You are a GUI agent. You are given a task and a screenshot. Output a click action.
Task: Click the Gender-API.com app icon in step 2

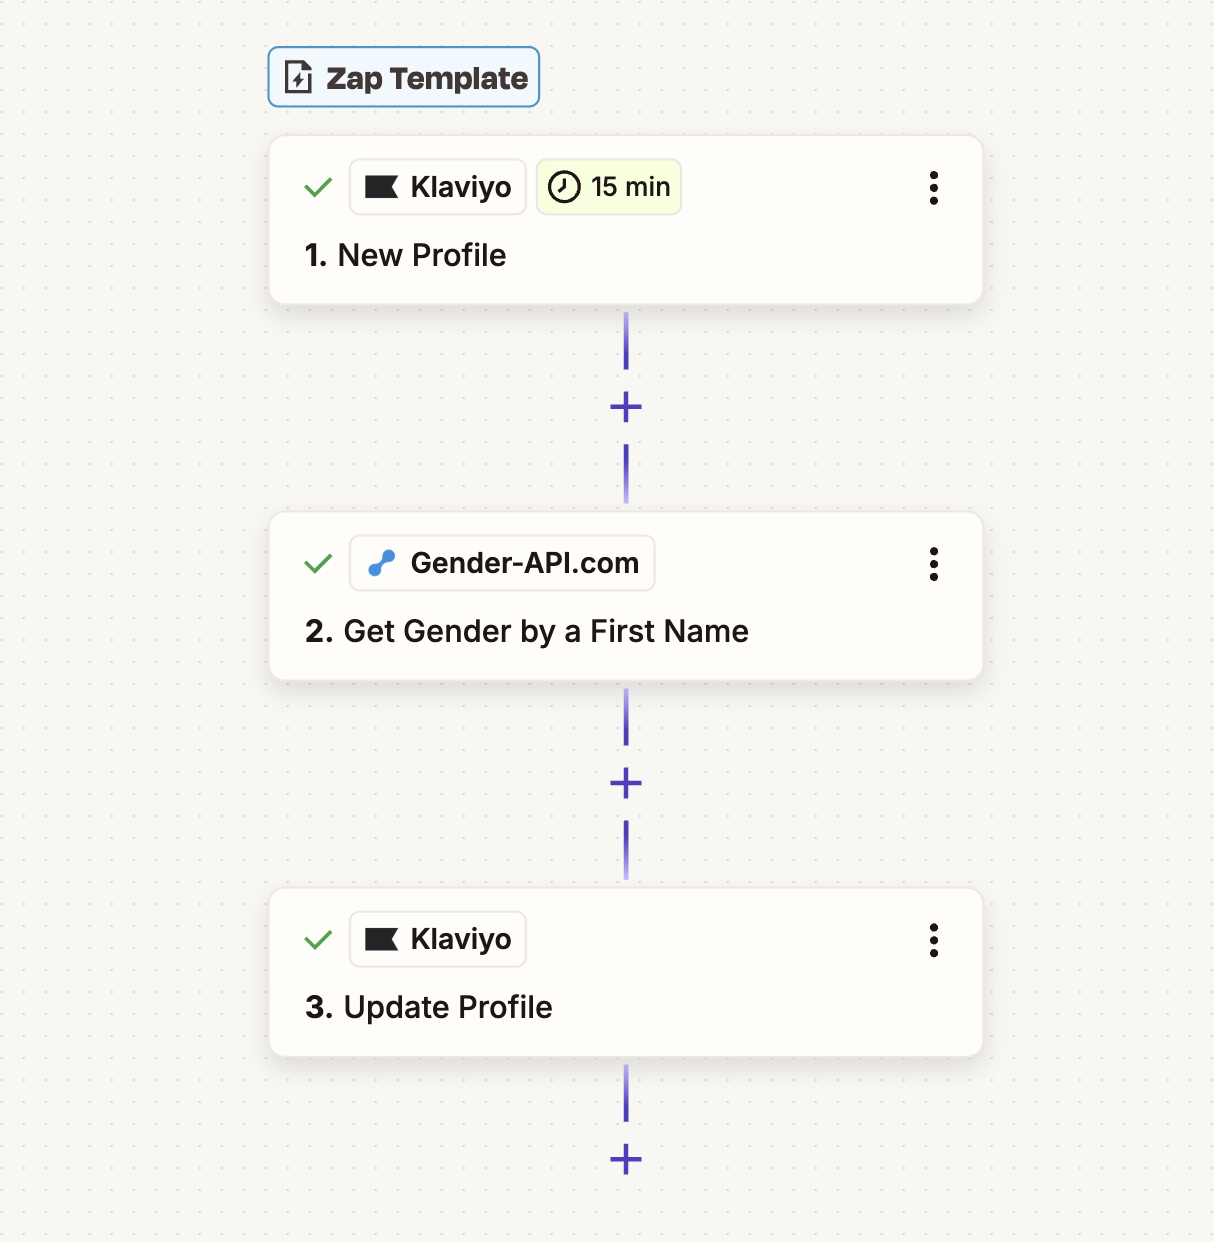383,563
